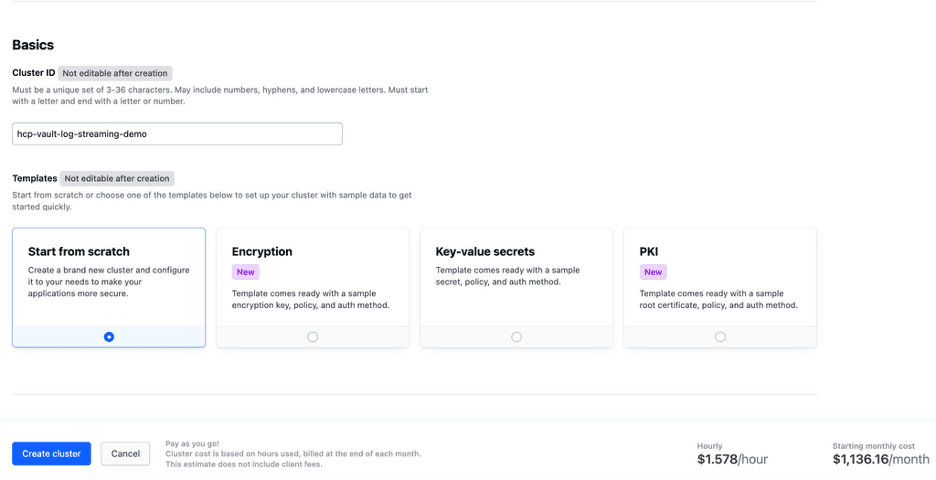Click the Templates 'Not editable after creation' badge
936x480 pixels.
coord(117,178)
